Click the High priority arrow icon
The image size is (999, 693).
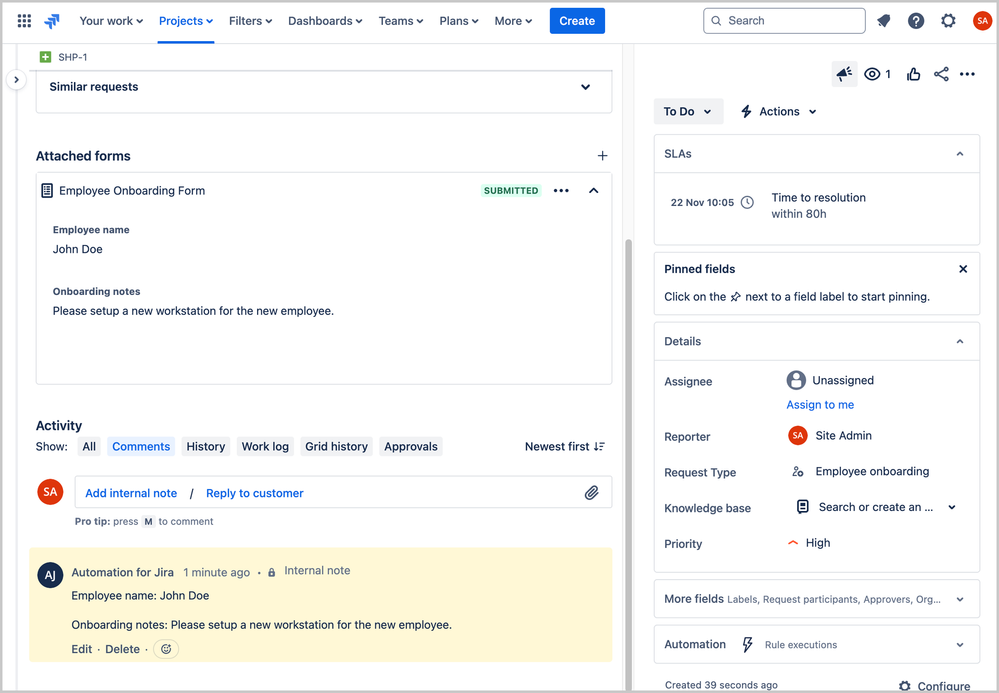(x=793, y=543)
